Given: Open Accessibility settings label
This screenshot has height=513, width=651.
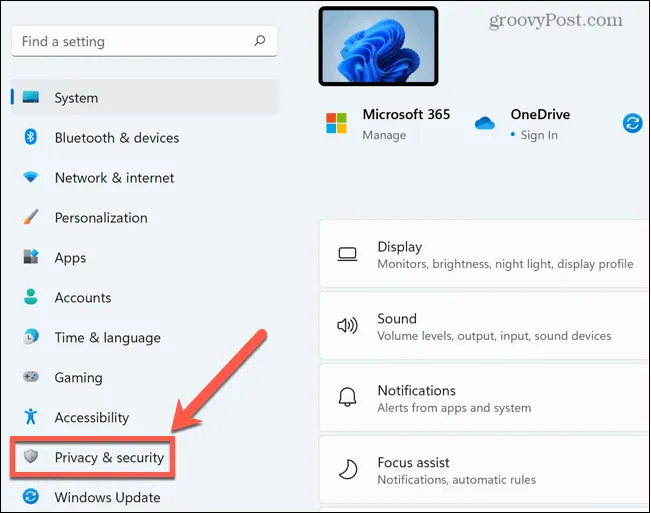Looking at the screenshot, I should click(x=92, y=418).
